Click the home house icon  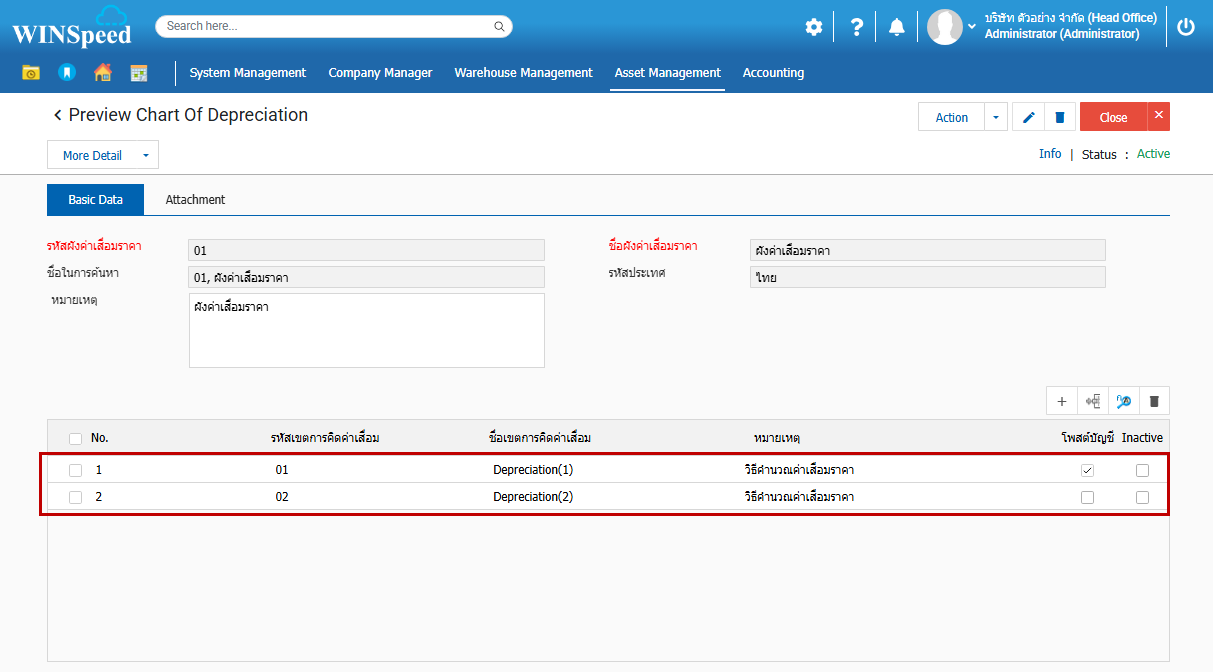(102, 72)
